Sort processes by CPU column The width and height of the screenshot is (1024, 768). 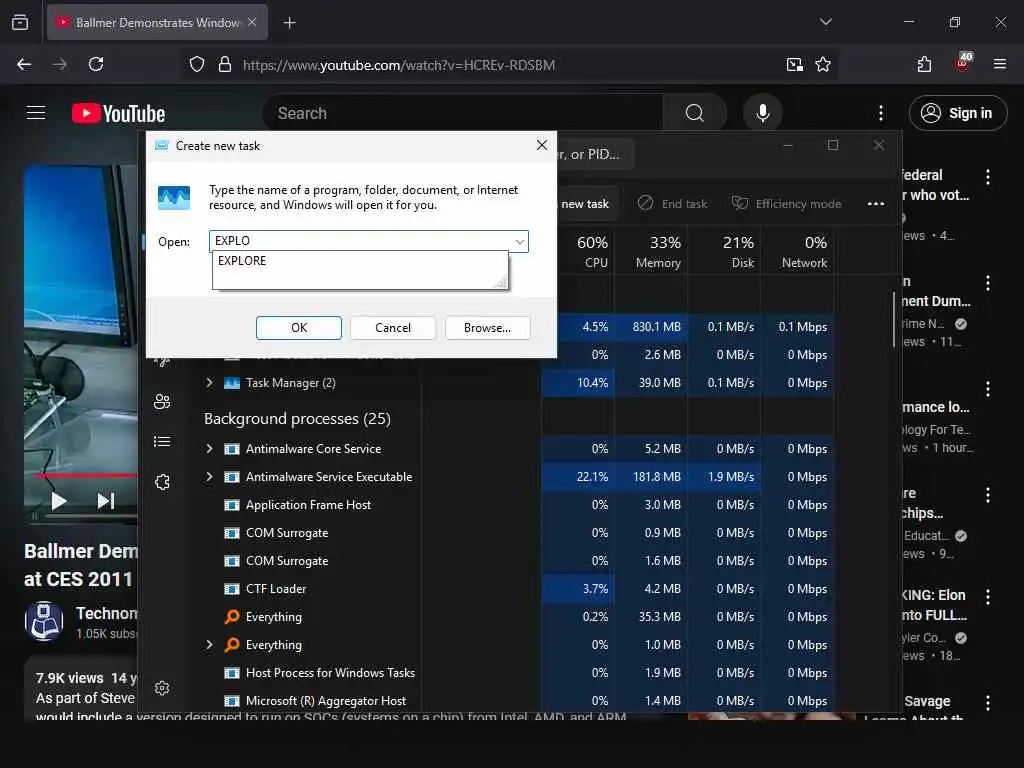(592, 252)
